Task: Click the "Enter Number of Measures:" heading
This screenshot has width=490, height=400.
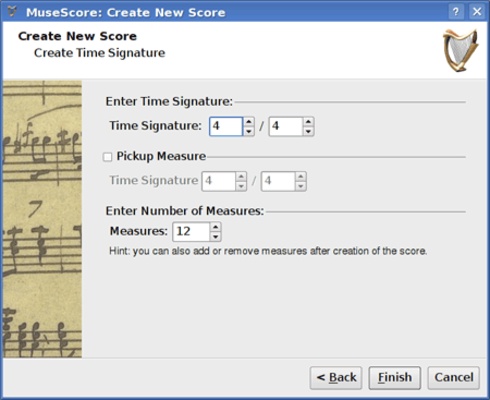Action: tap(185, 211)
